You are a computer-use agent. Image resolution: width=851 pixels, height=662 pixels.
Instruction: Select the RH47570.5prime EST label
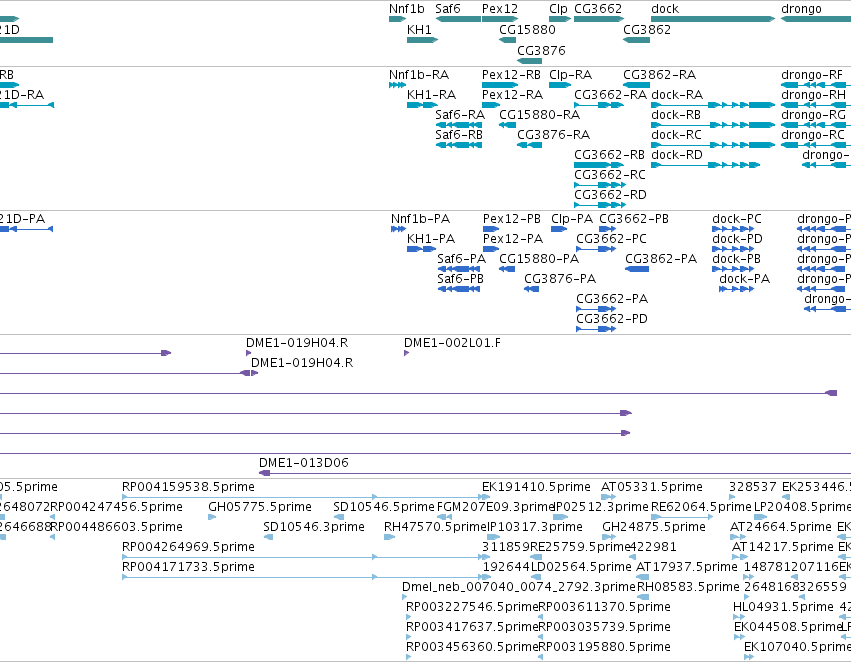(x=435, y=527)
